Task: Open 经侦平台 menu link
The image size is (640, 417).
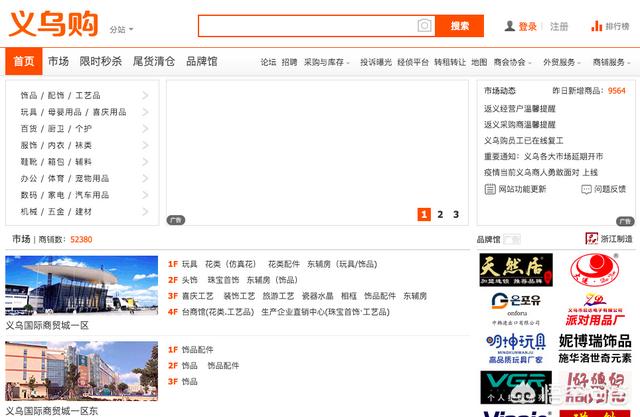Action: (413, 62)
